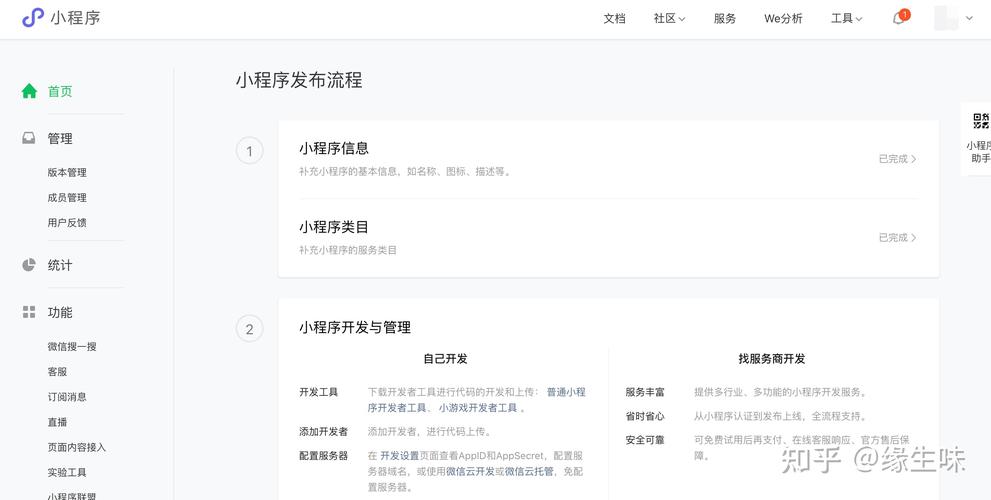Click the 小程序发布流程 page title
The image size is (991, 500).
(299, 80)
